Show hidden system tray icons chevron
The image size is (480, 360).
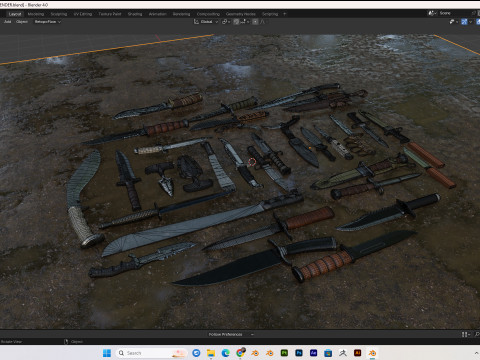(x=476, y=353)
